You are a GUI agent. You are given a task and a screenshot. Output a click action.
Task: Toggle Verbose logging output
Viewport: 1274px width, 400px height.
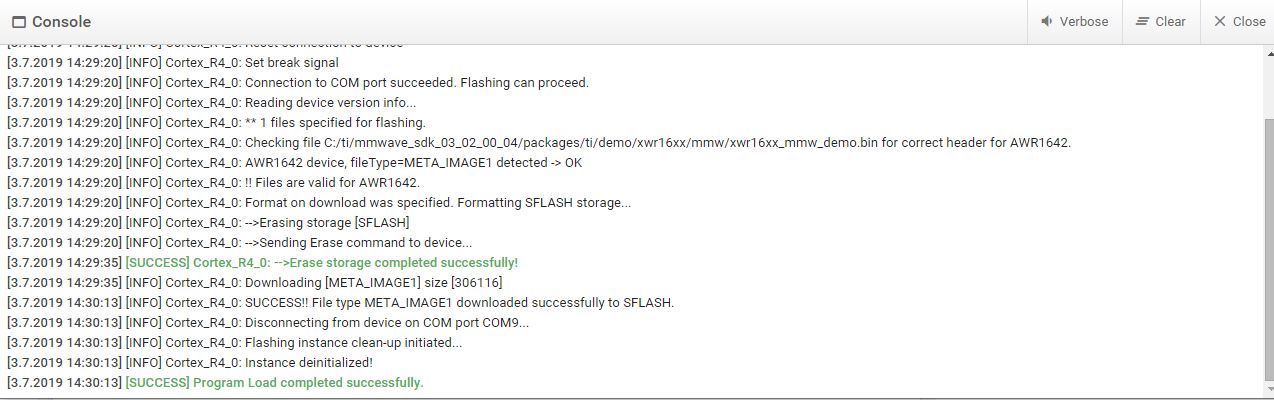click(x=1075, y=21)
